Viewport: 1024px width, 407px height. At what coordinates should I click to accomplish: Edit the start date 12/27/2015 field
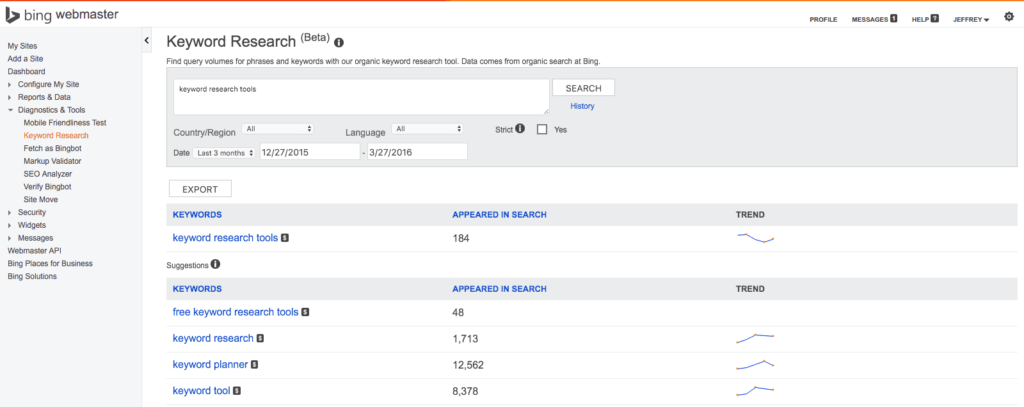[x=310, y=152]
